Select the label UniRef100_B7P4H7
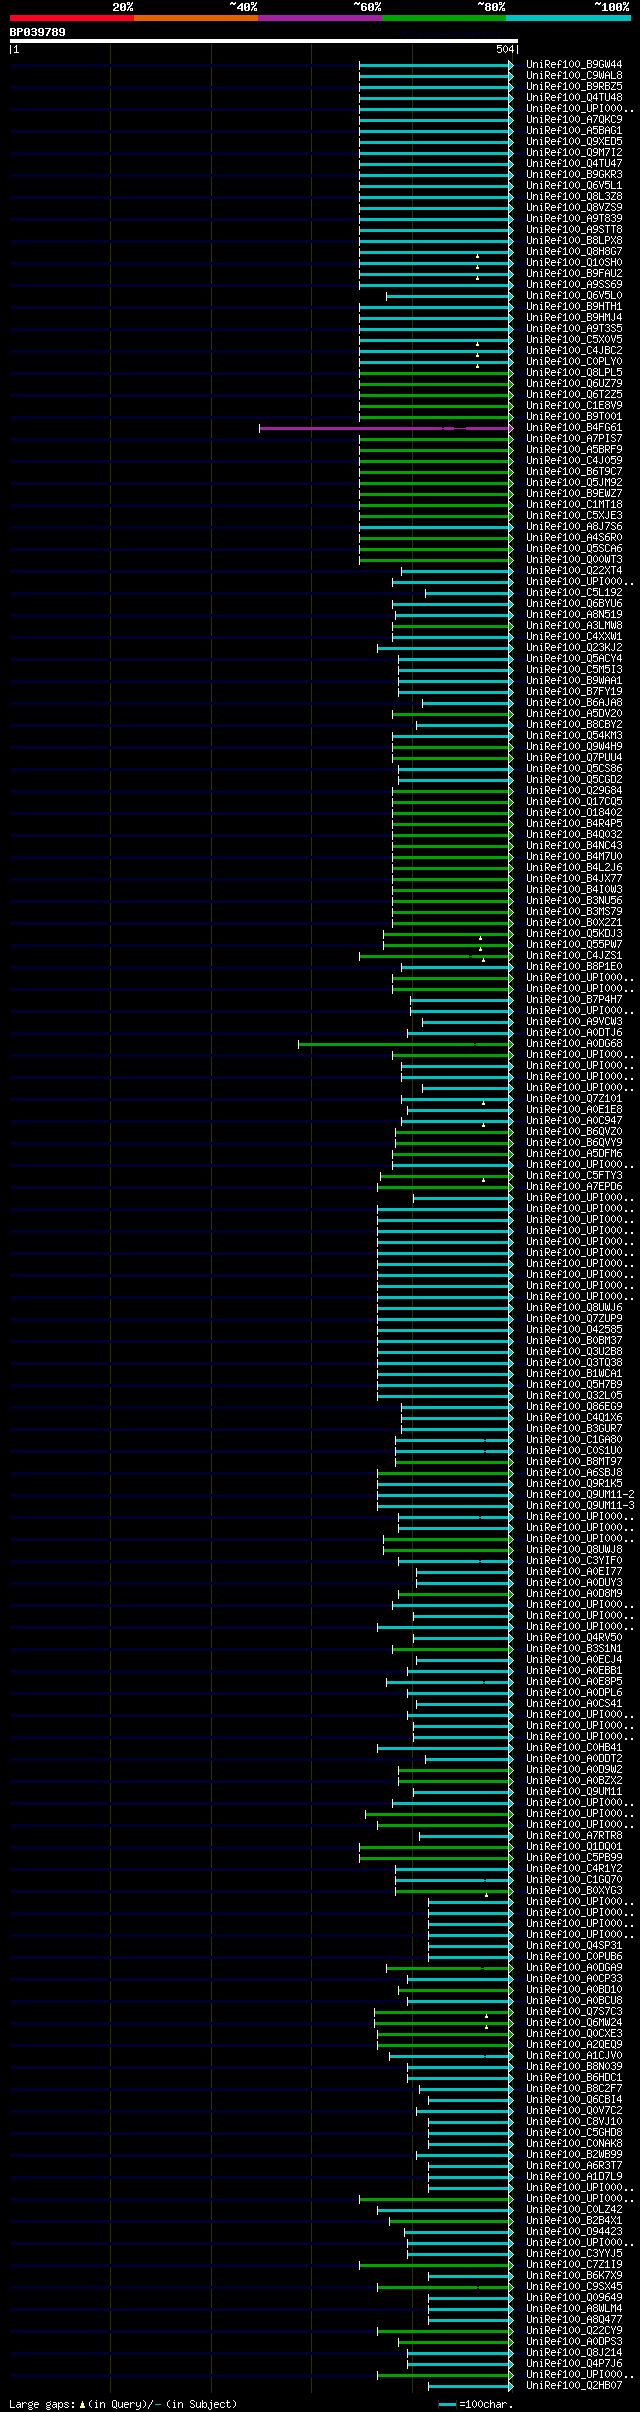This screenshot has height=2412, width=640. pos(574,1000)
